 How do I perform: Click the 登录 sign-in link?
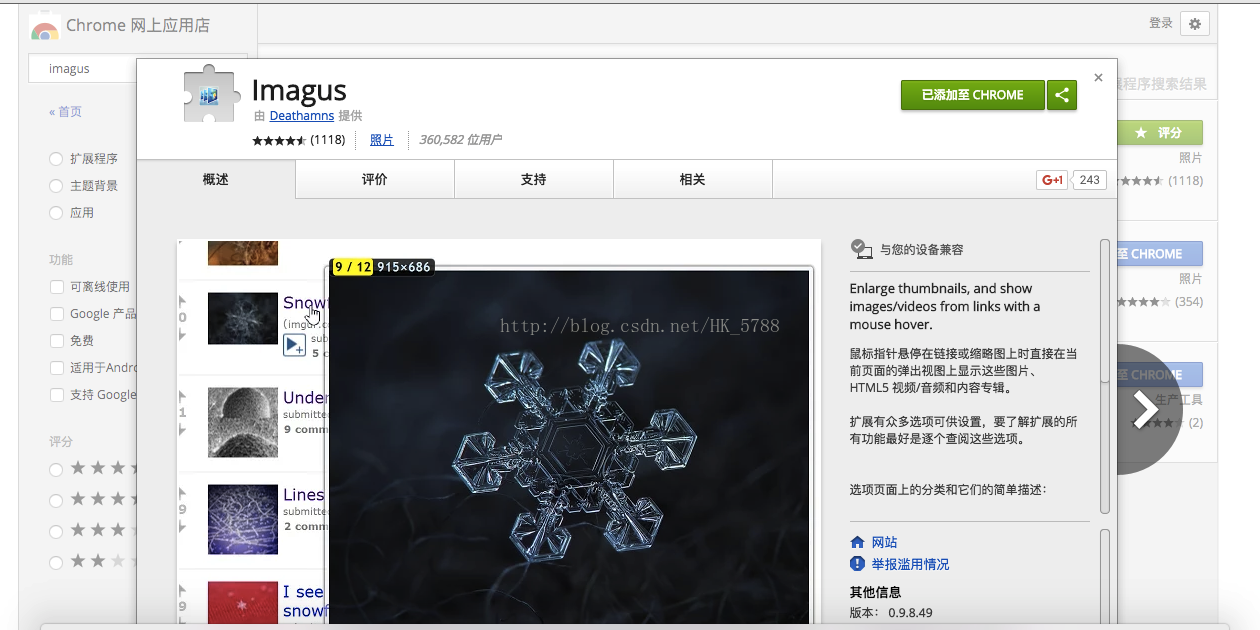click(x=1160, y=23)
